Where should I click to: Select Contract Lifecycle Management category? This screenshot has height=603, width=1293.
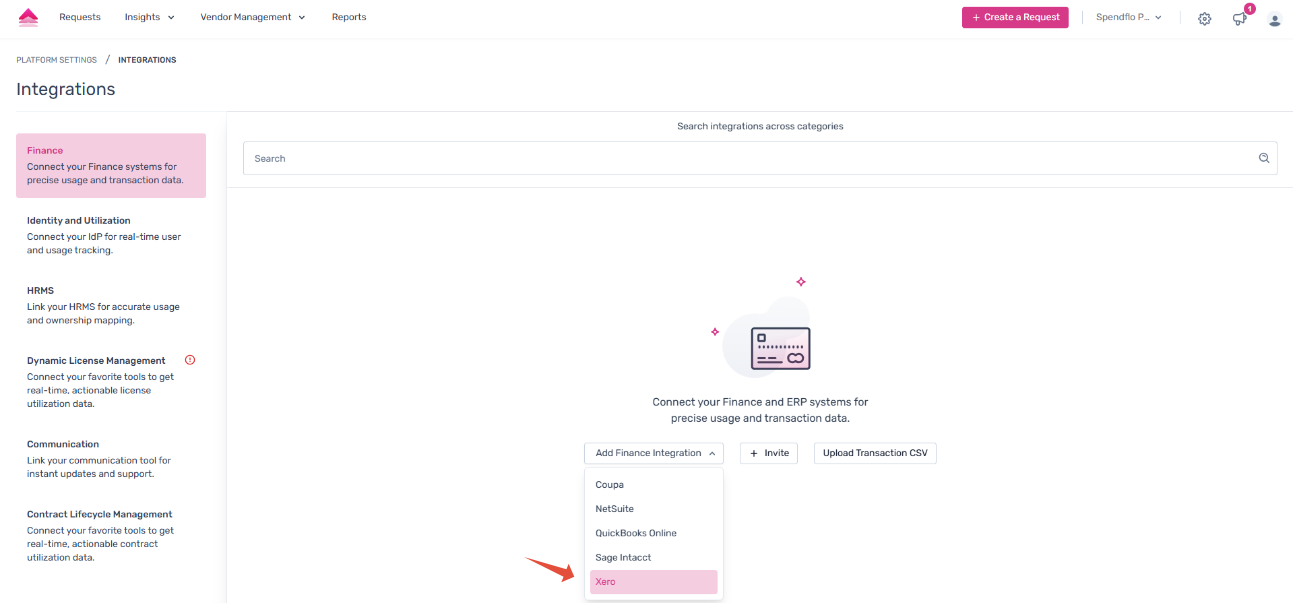click(111, 536)
